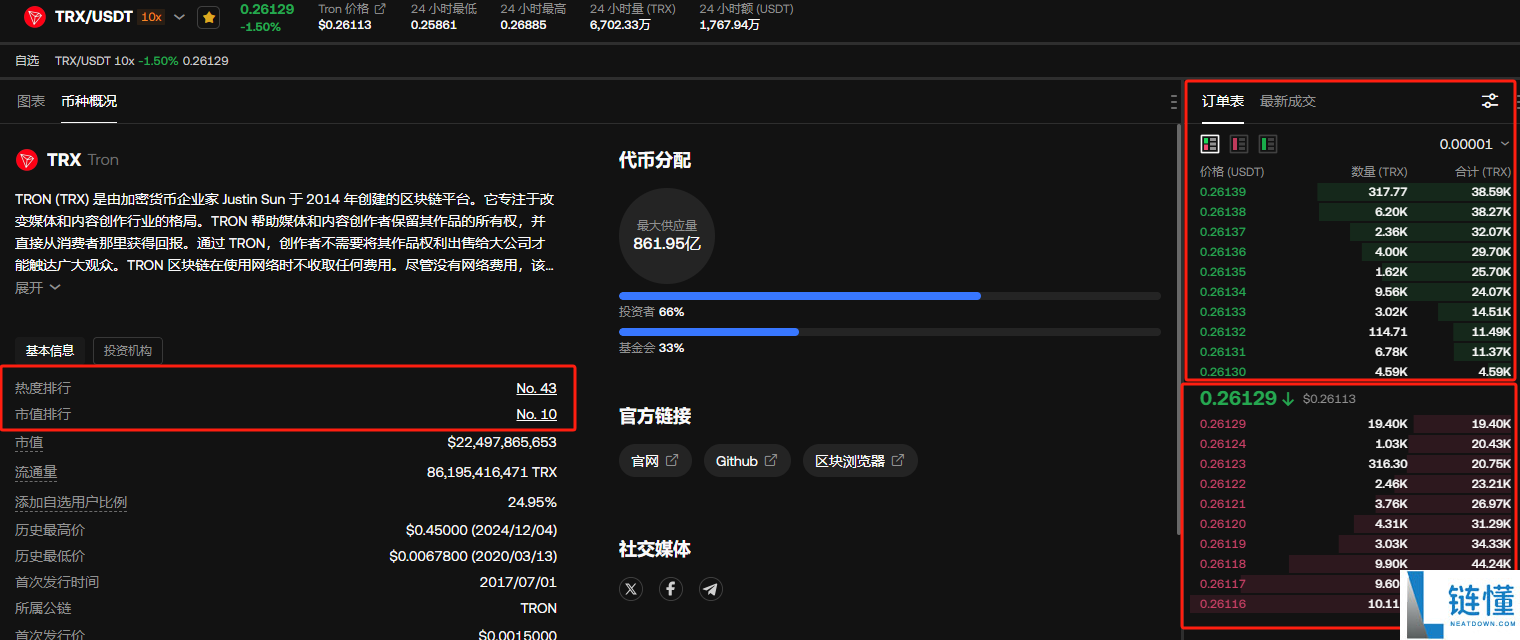The width and height of the screenshot is (1520, 640).
Task: Click the TRX logo beside Tron heading
Action: (27, 160)
